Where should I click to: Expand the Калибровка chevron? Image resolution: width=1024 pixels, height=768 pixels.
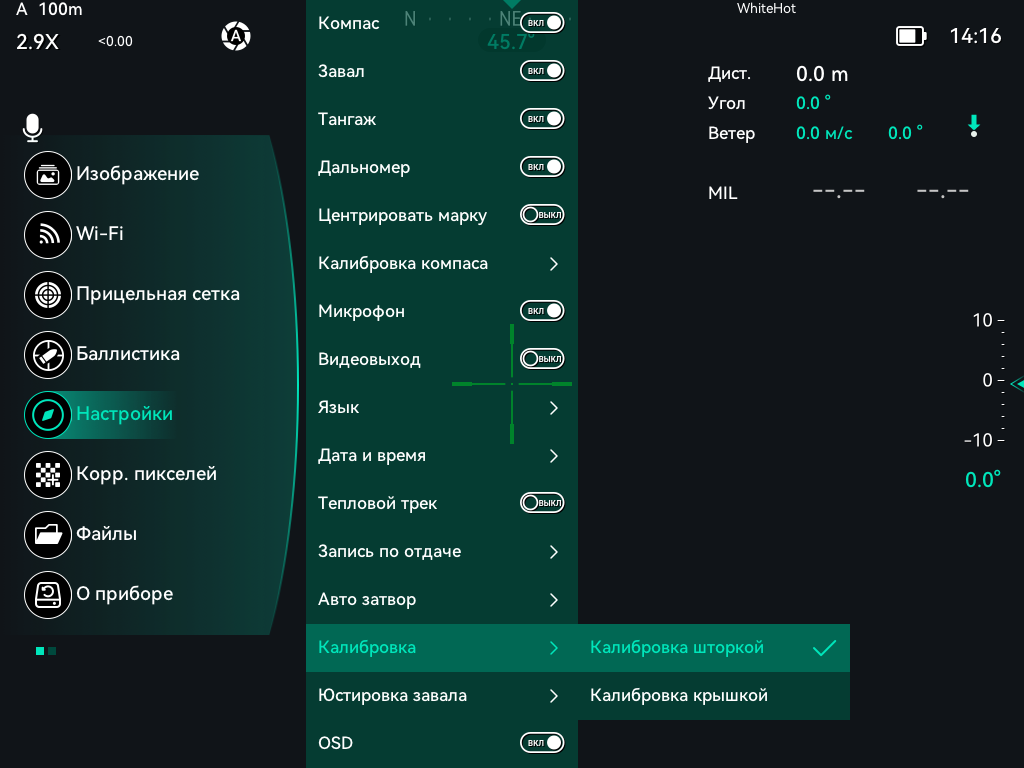pos(554,648)
